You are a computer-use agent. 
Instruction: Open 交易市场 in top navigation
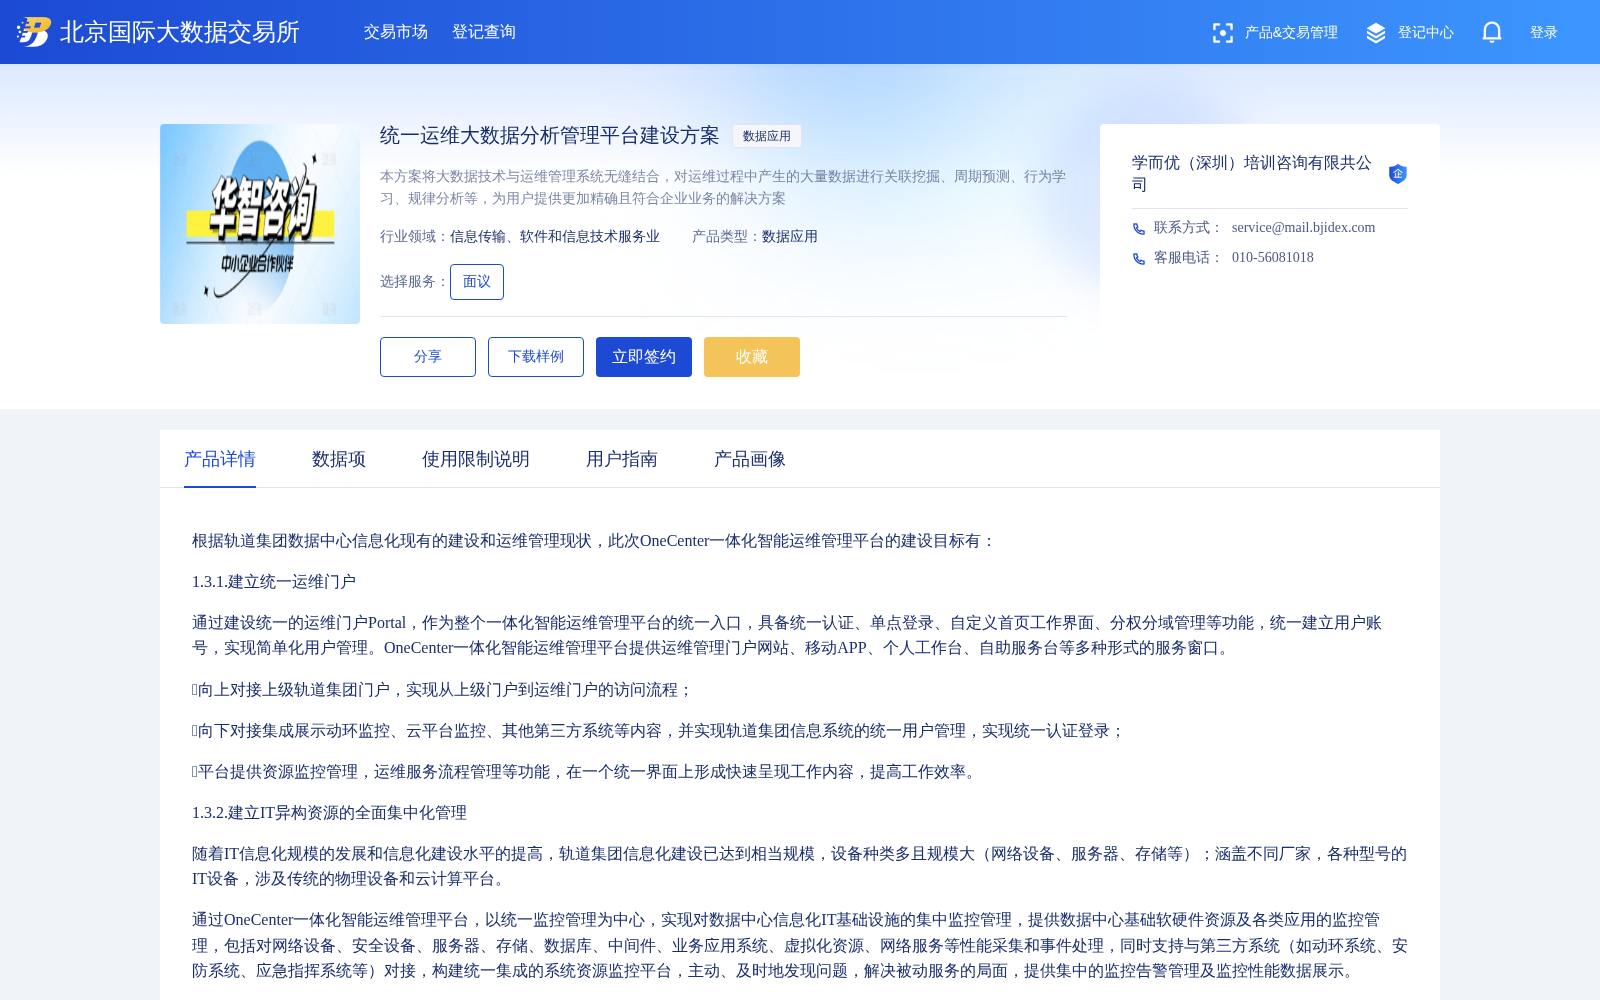396,32
